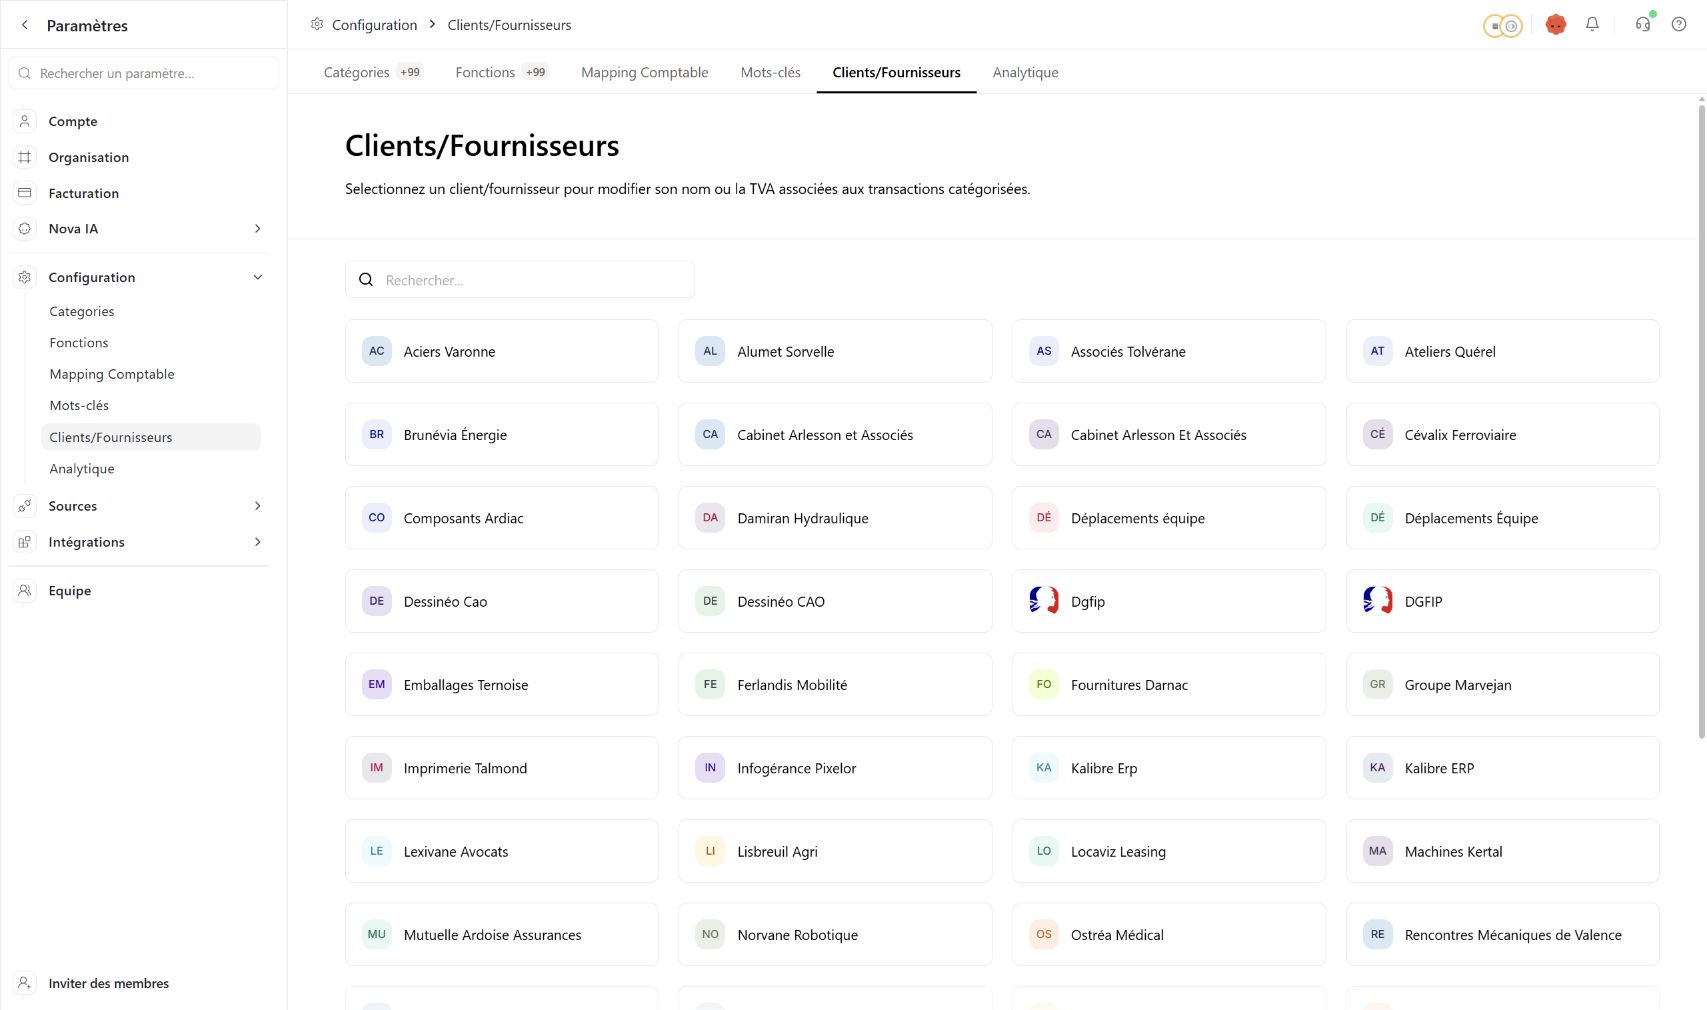The width and height of the screenshot is (1707, 1010).
Task: Expand the Intégrations chevron
Action: 258,542
